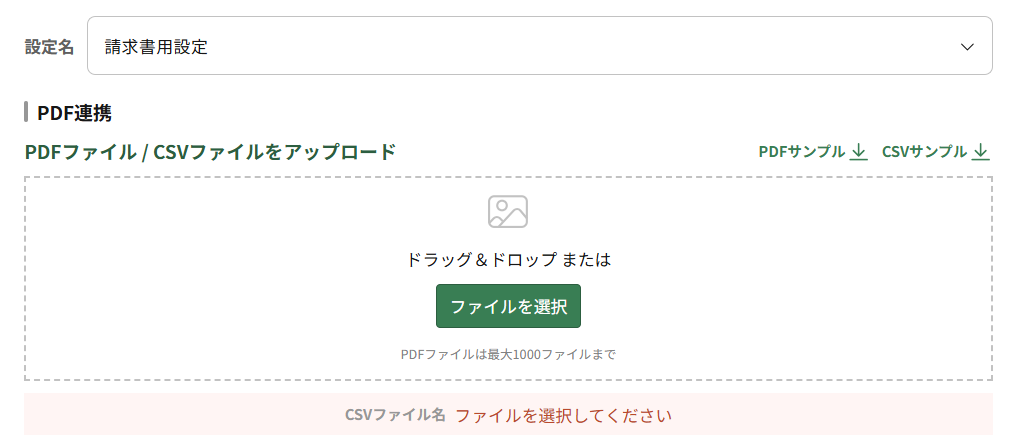The width and height of the screenshot is (1020, 446).
Task: Click the dashed border of the upload drop zone
Action: coord(25,280)
